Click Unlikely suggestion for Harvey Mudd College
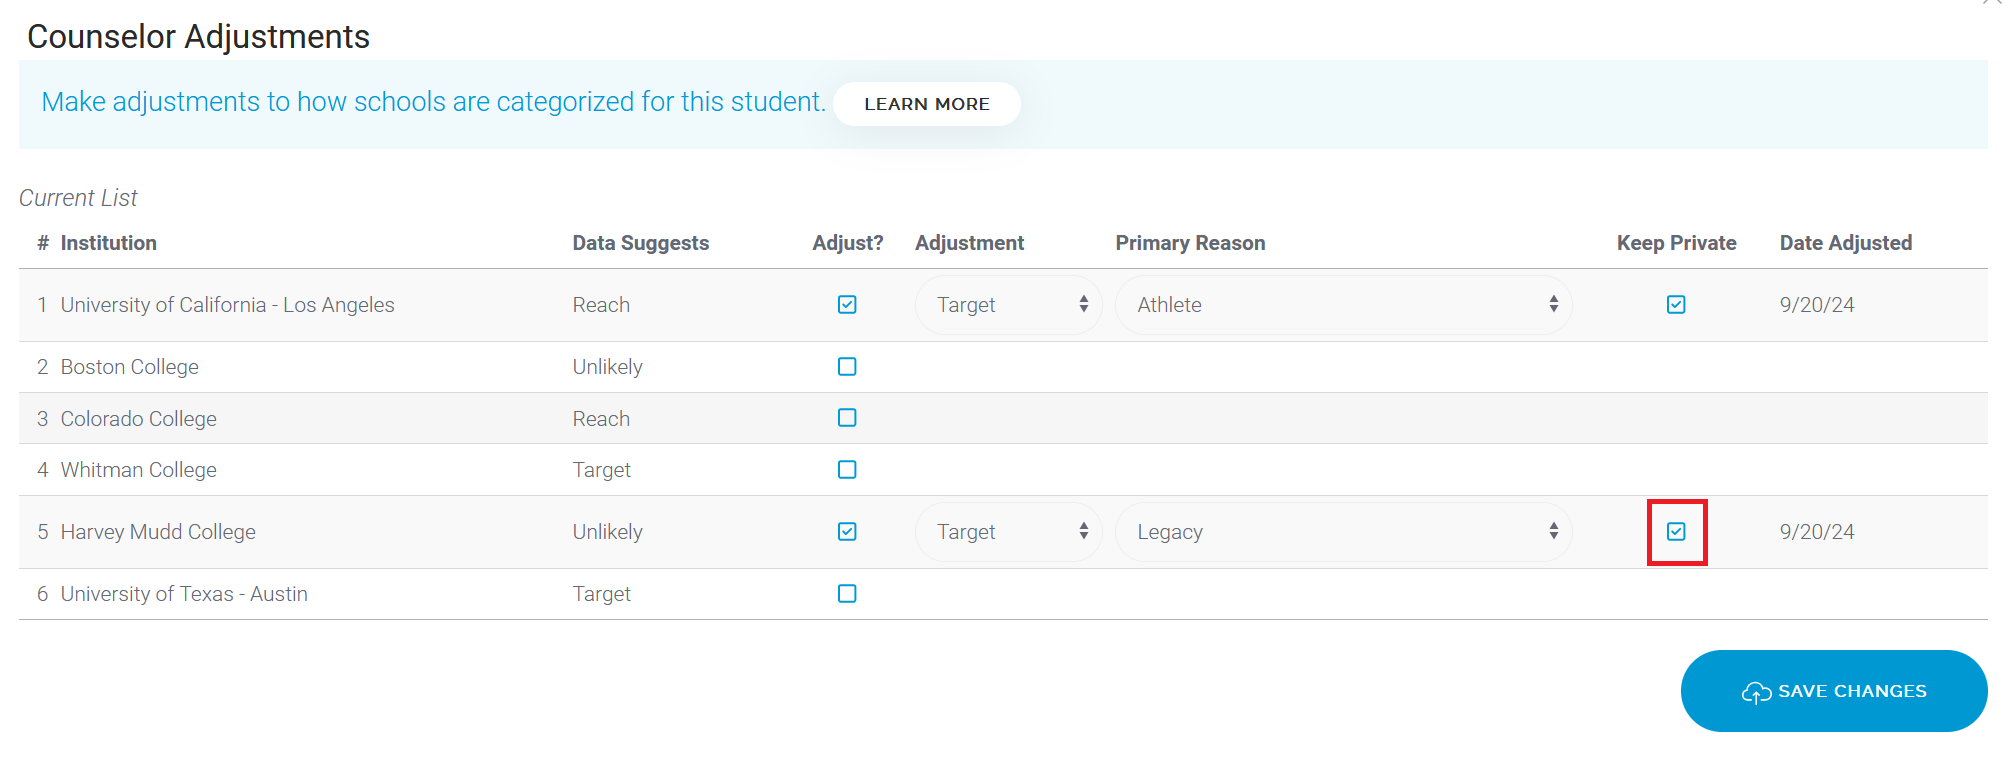 (x=607, y=532)
